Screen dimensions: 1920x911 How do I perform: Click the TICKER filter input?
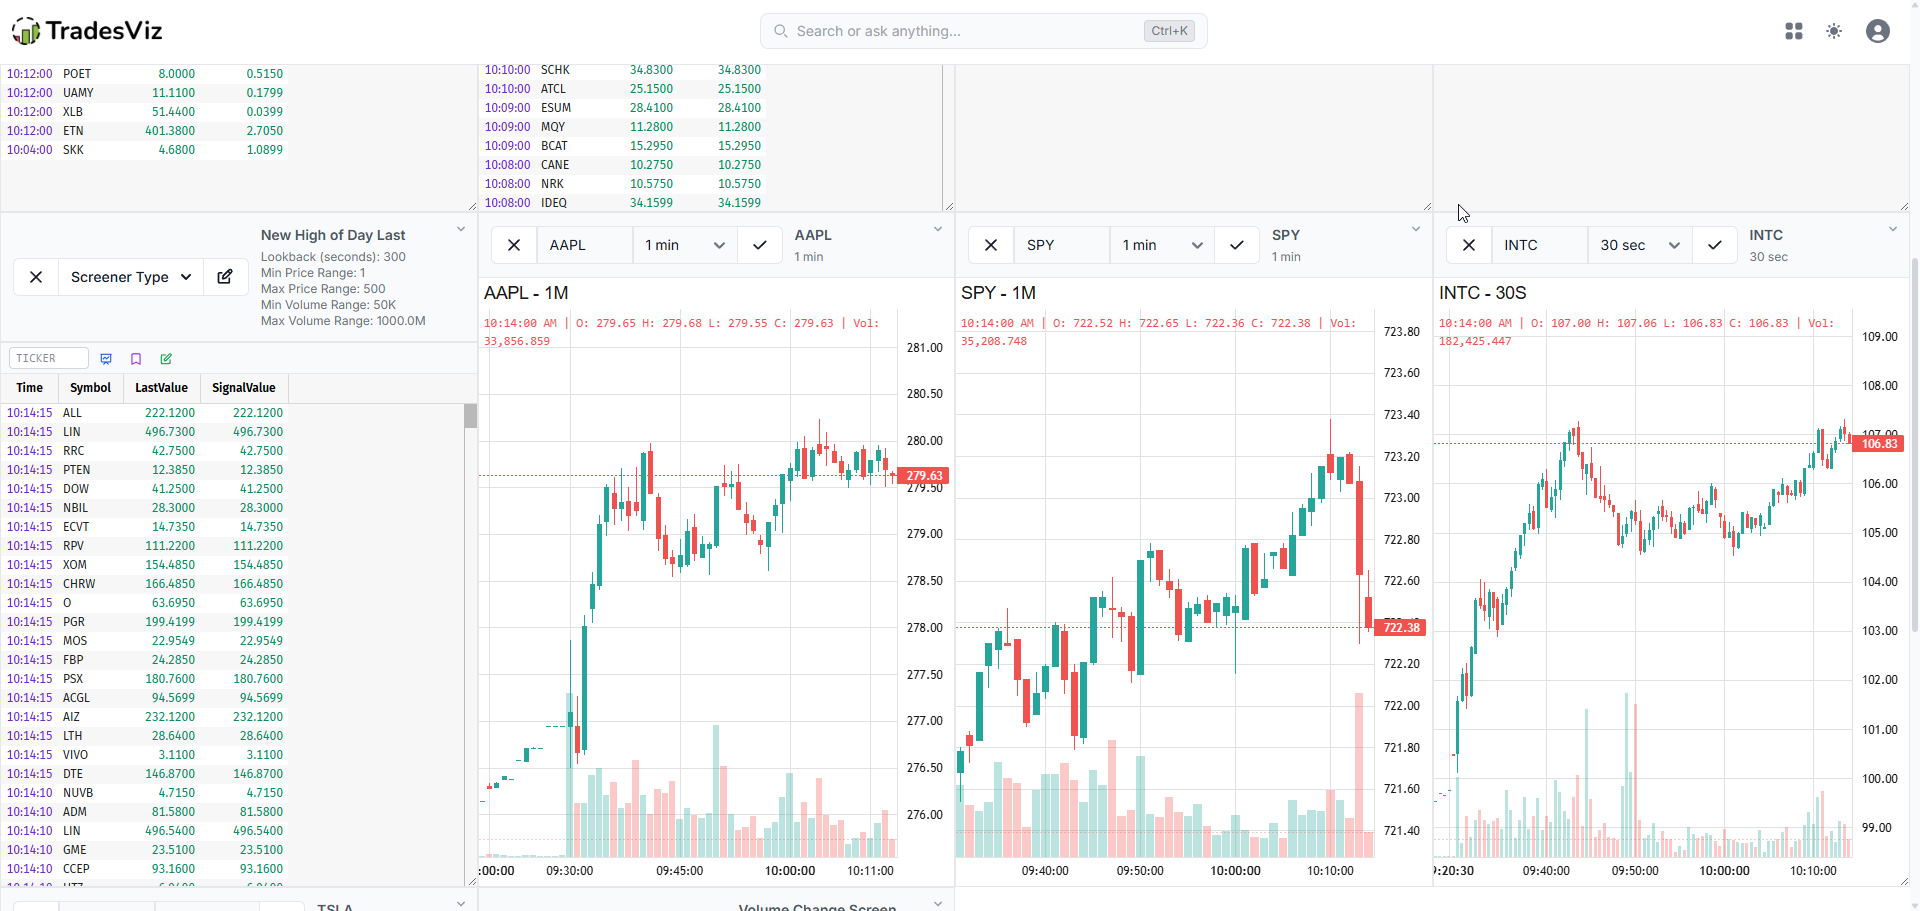click(49, 358)
